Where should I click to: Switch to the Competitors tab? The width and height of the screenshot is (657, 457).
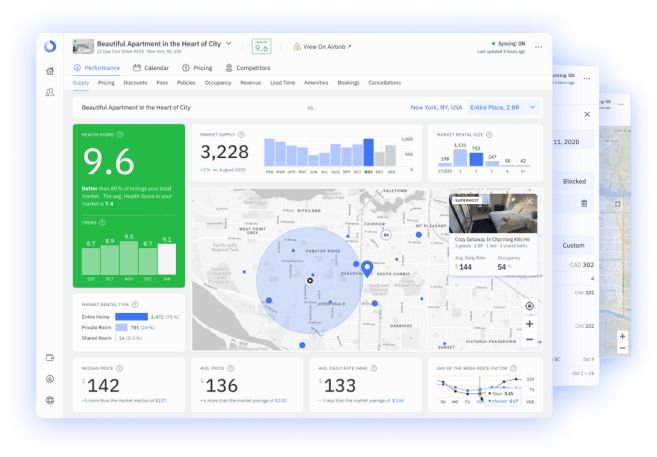[x=248, y=68]
